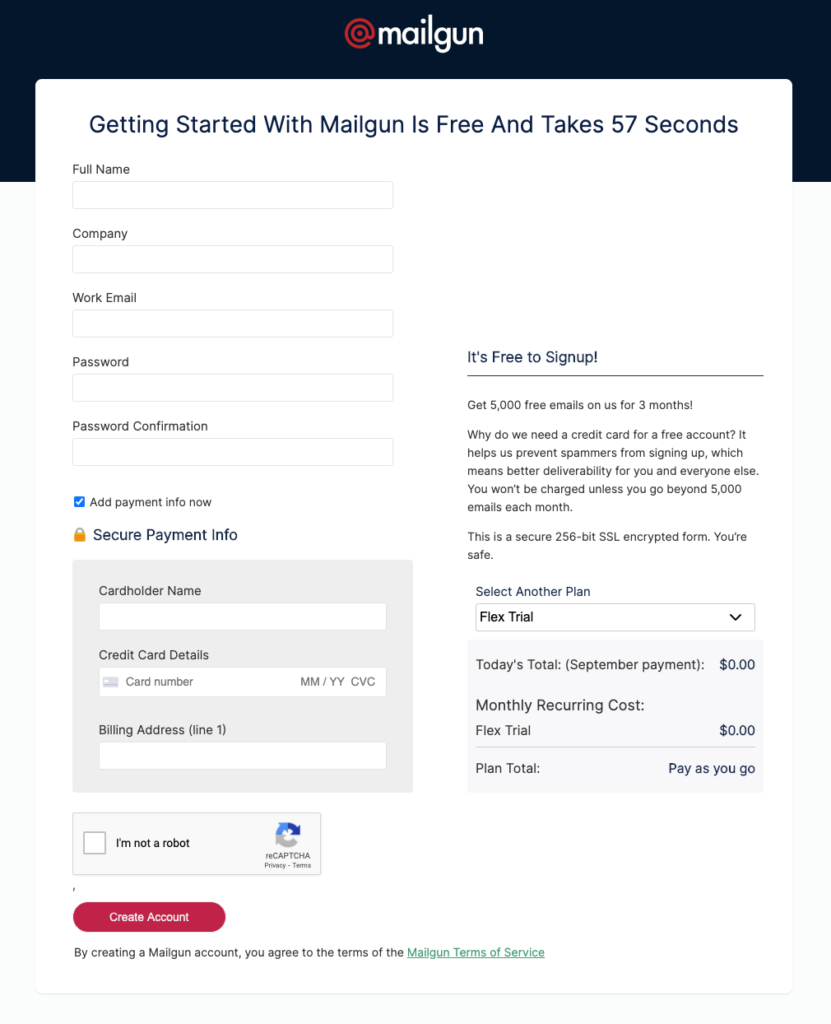Open the Mailgun Terms of Service link
This screenshot has width=831, height=1024.
(476, 952)
